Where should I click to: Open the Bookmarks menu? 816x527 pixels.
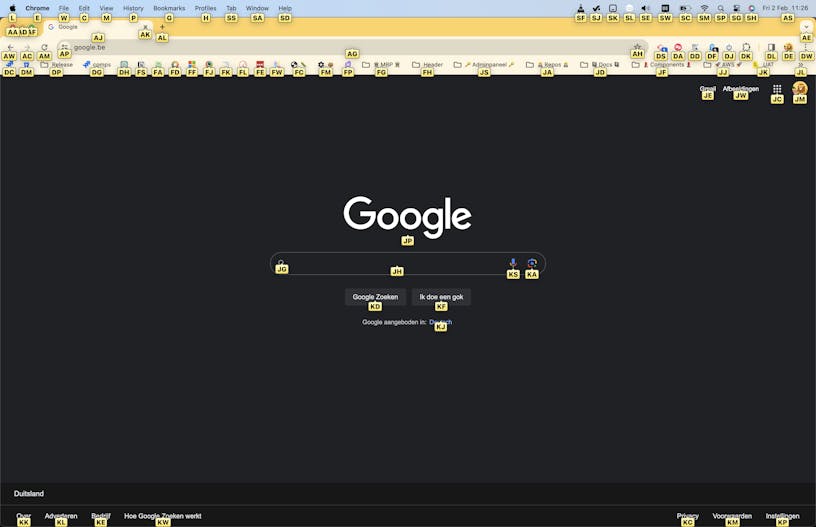click(x=169, y=8)
